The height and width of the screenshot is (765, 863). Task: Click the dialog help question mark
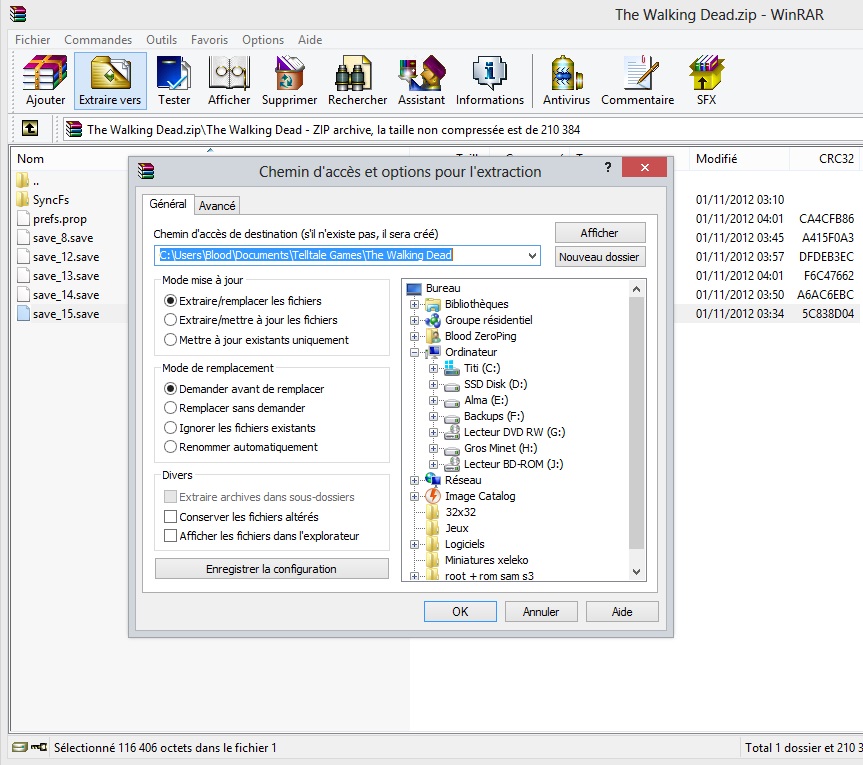pyautogui.click(x=608, y=167)
